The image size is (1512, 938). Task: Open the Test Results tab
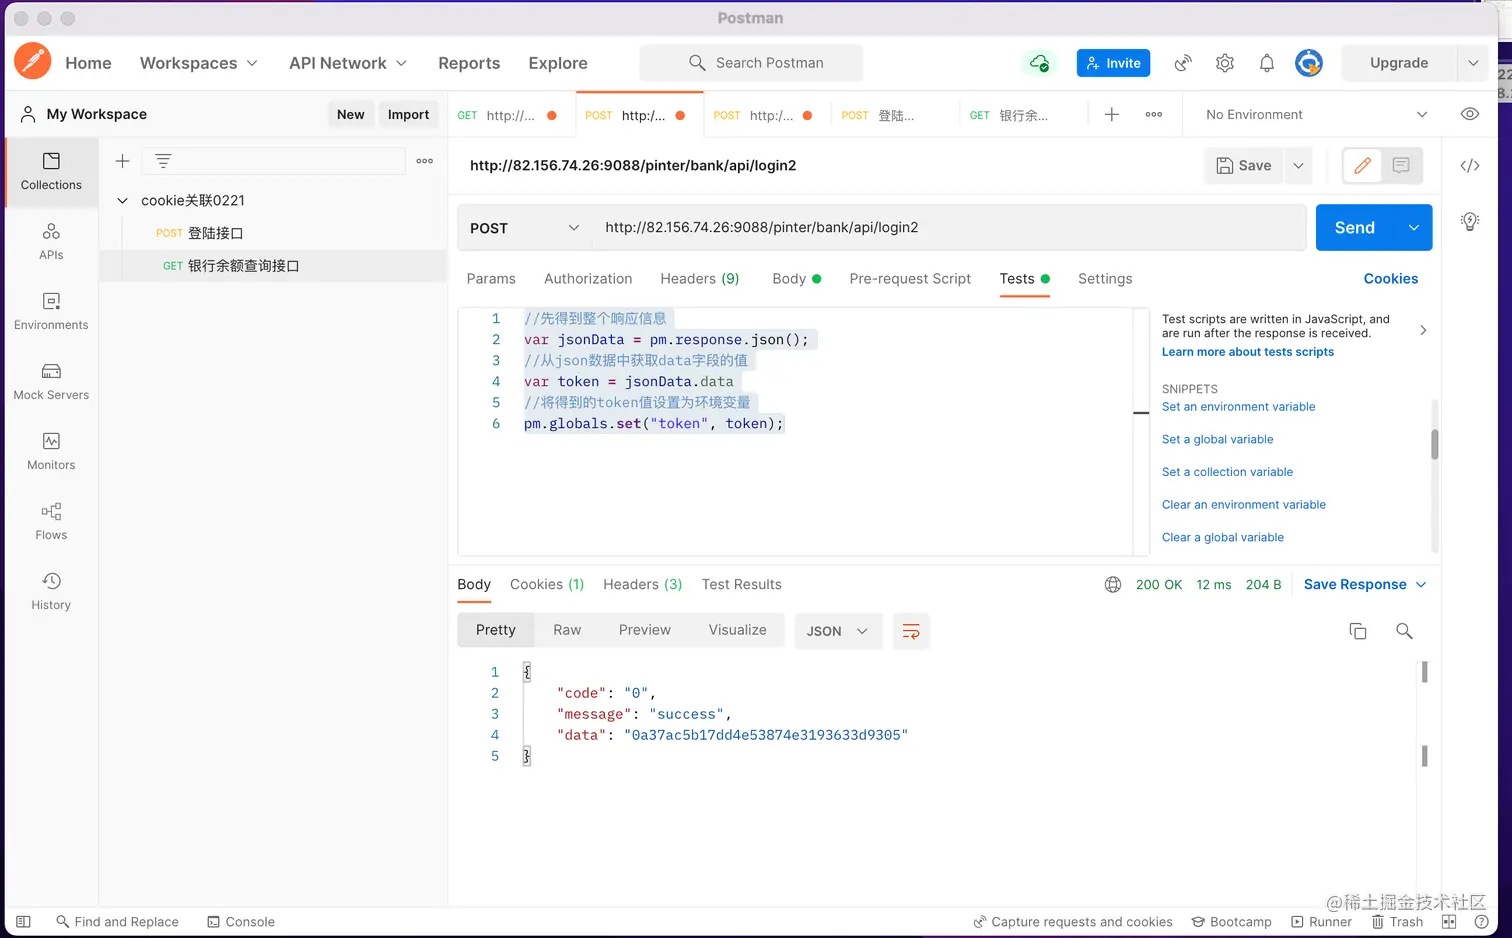pyautogui.click(x=742, y=585)
